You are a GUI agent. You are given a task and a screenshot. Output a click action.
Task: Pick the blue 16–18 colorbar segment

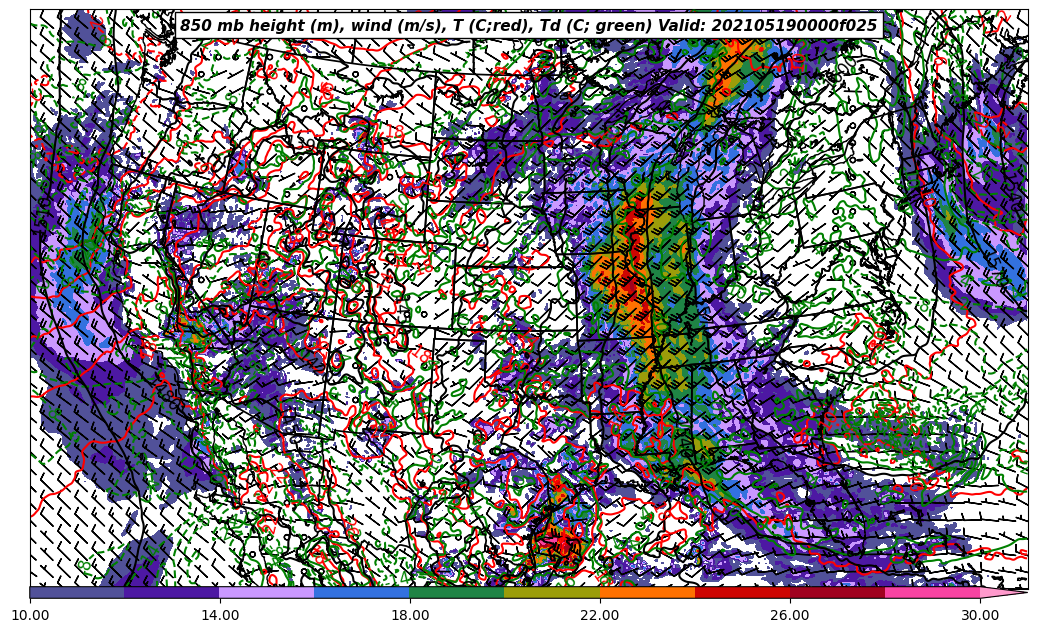[x=362, y=592]
